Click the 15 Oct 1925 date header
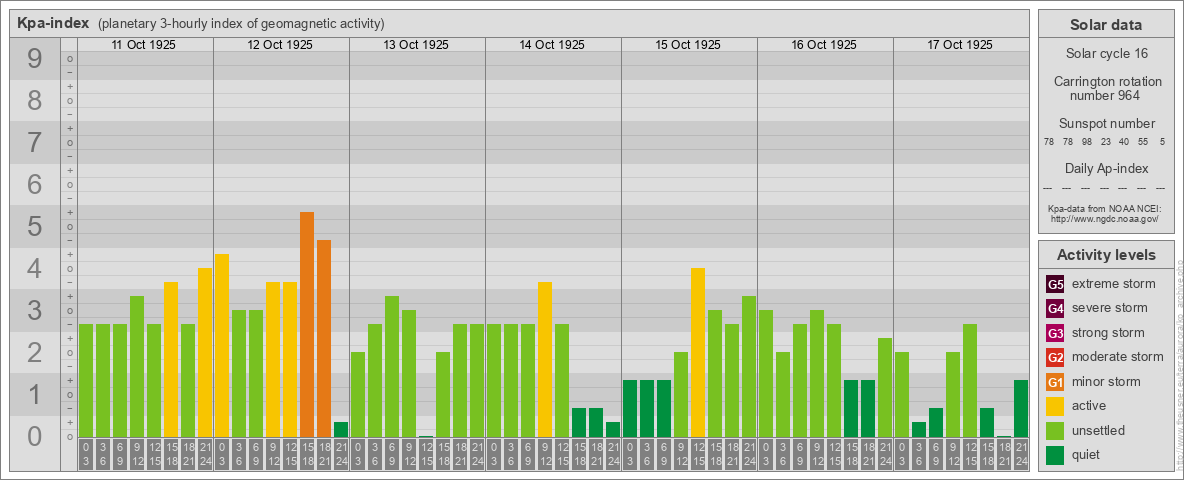The width and height of the screenshot is (1184, 480). pos(688,45)
